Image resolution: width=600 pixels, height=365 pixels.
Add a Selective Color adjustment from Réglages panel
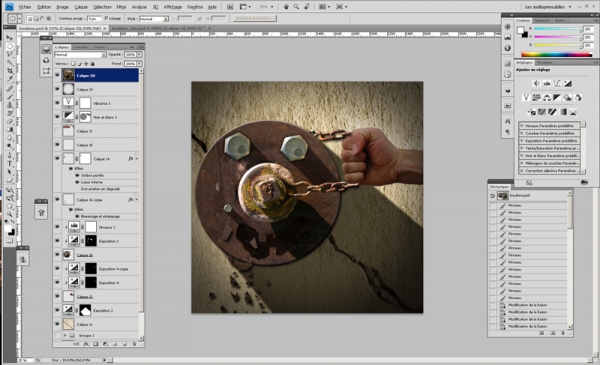[x=573, y=112]
